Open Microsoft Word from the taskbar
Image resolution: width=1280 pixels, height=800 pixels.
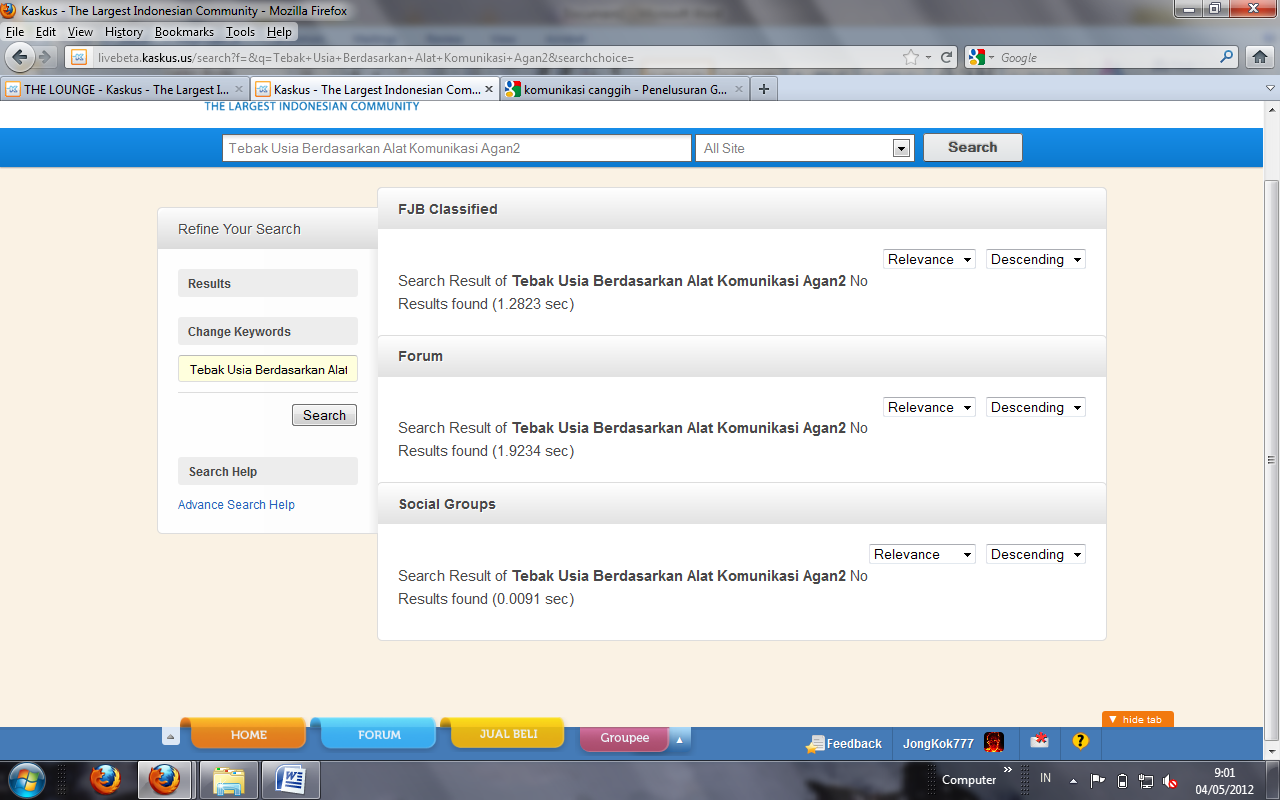pos(291,780)
